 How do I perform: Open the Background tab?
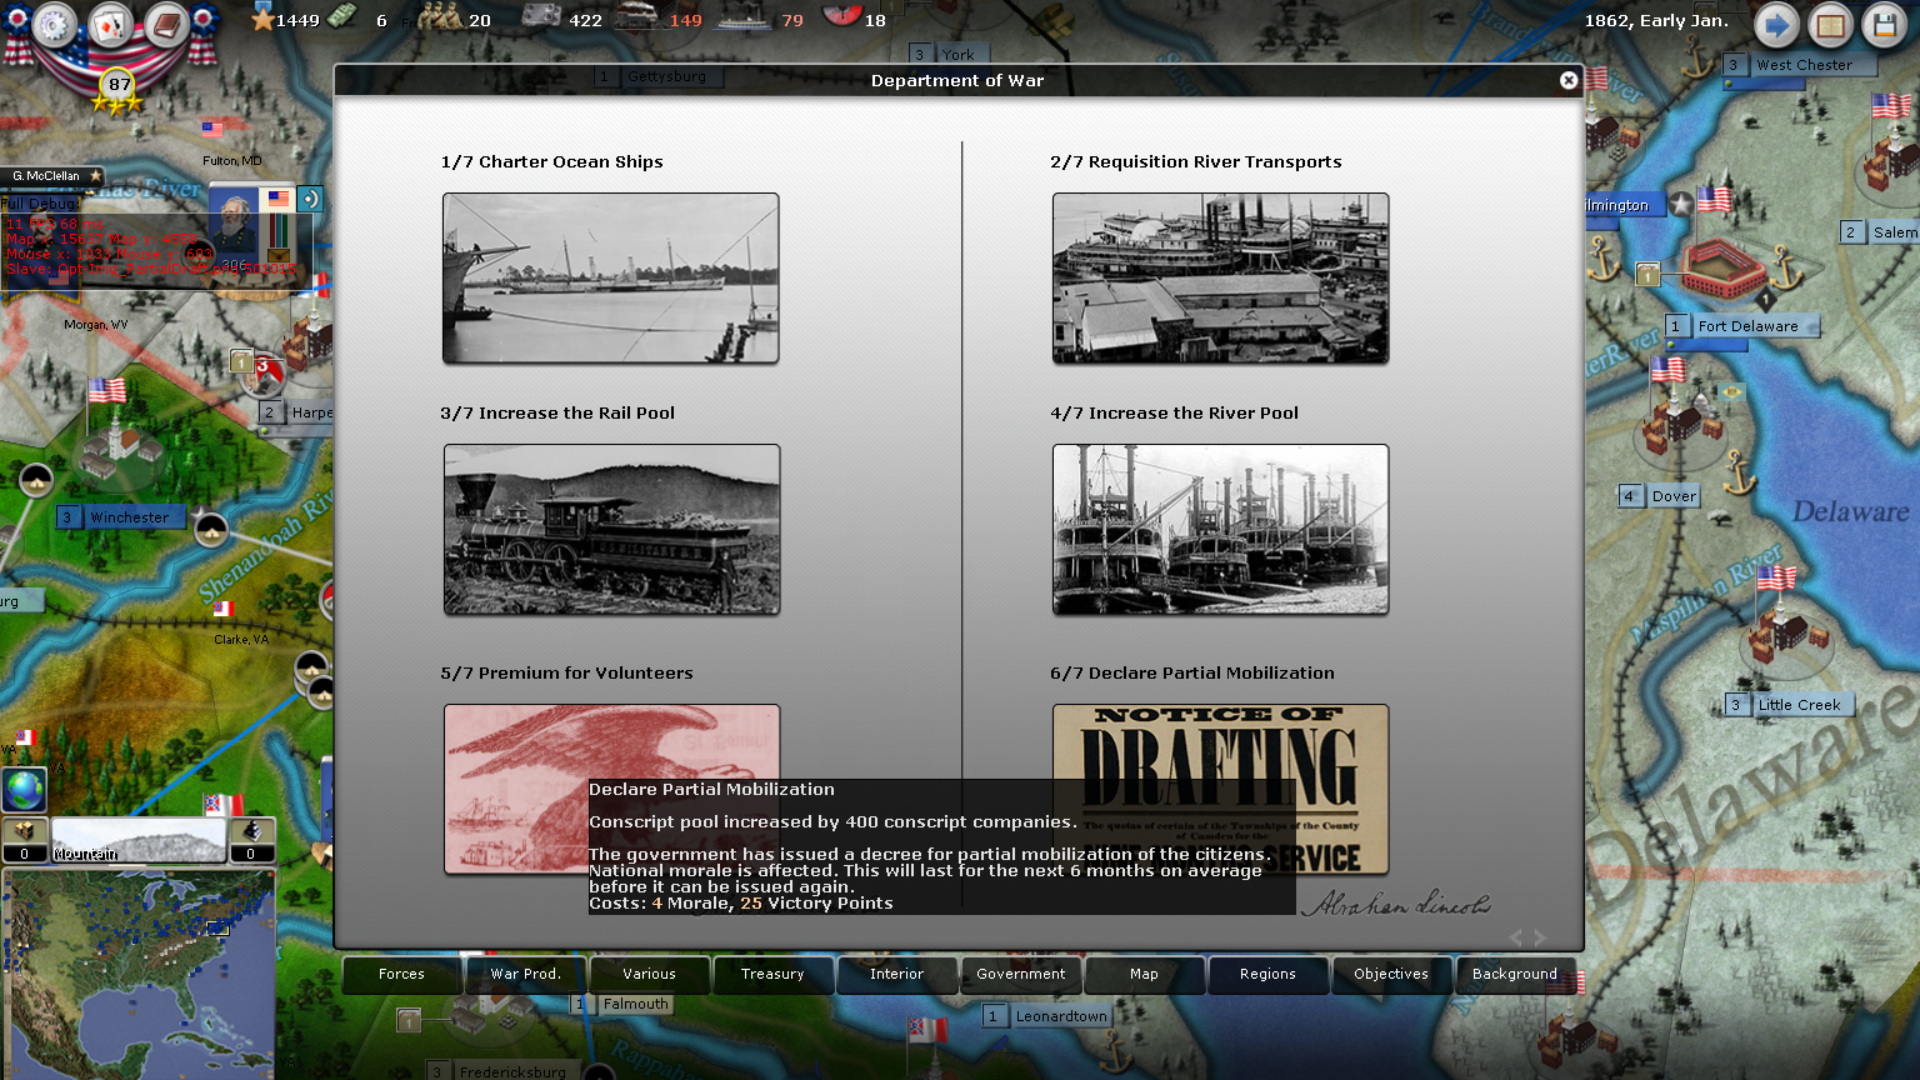(x=1515, y=974)
